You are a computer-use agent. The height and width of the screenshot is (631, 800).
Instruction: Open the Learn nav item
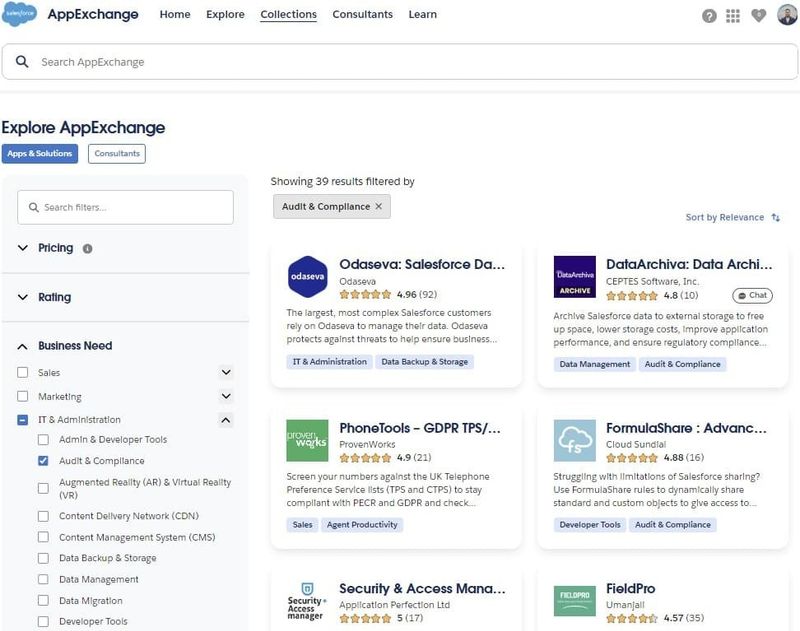click(x=422, y=14)
